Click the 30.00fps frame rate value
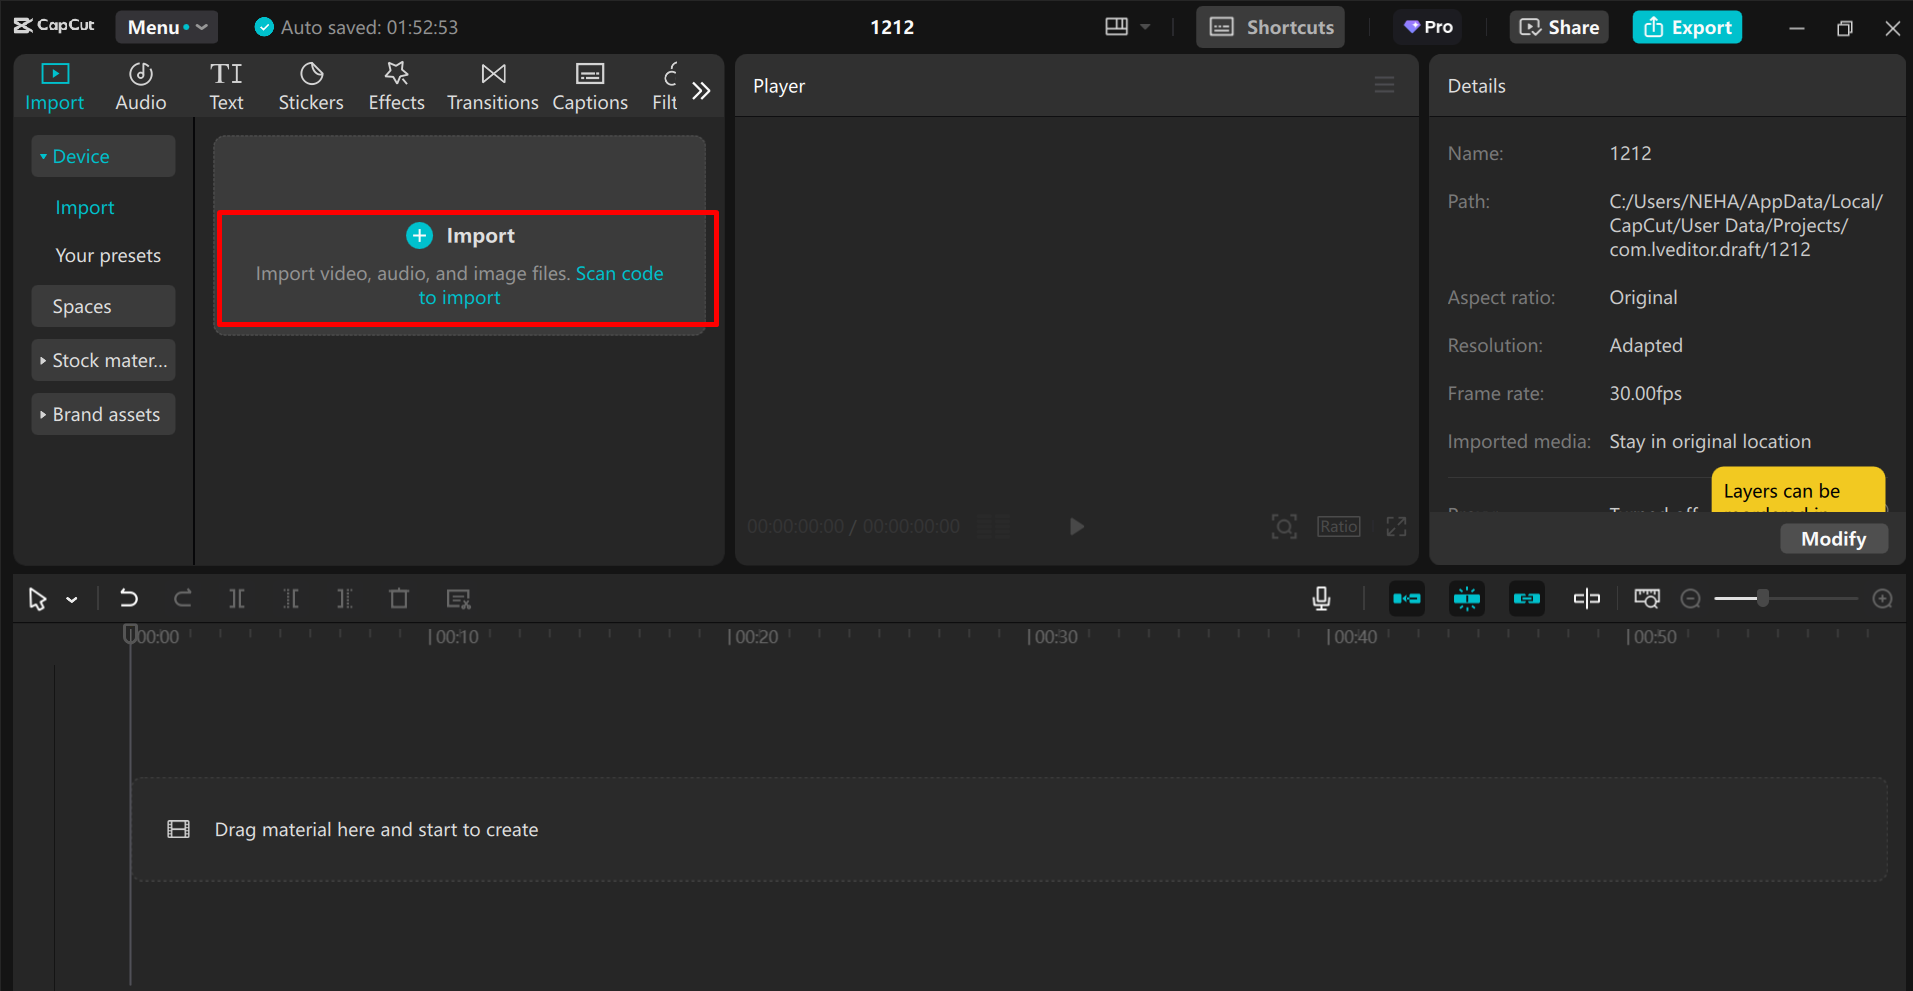 1645,394
